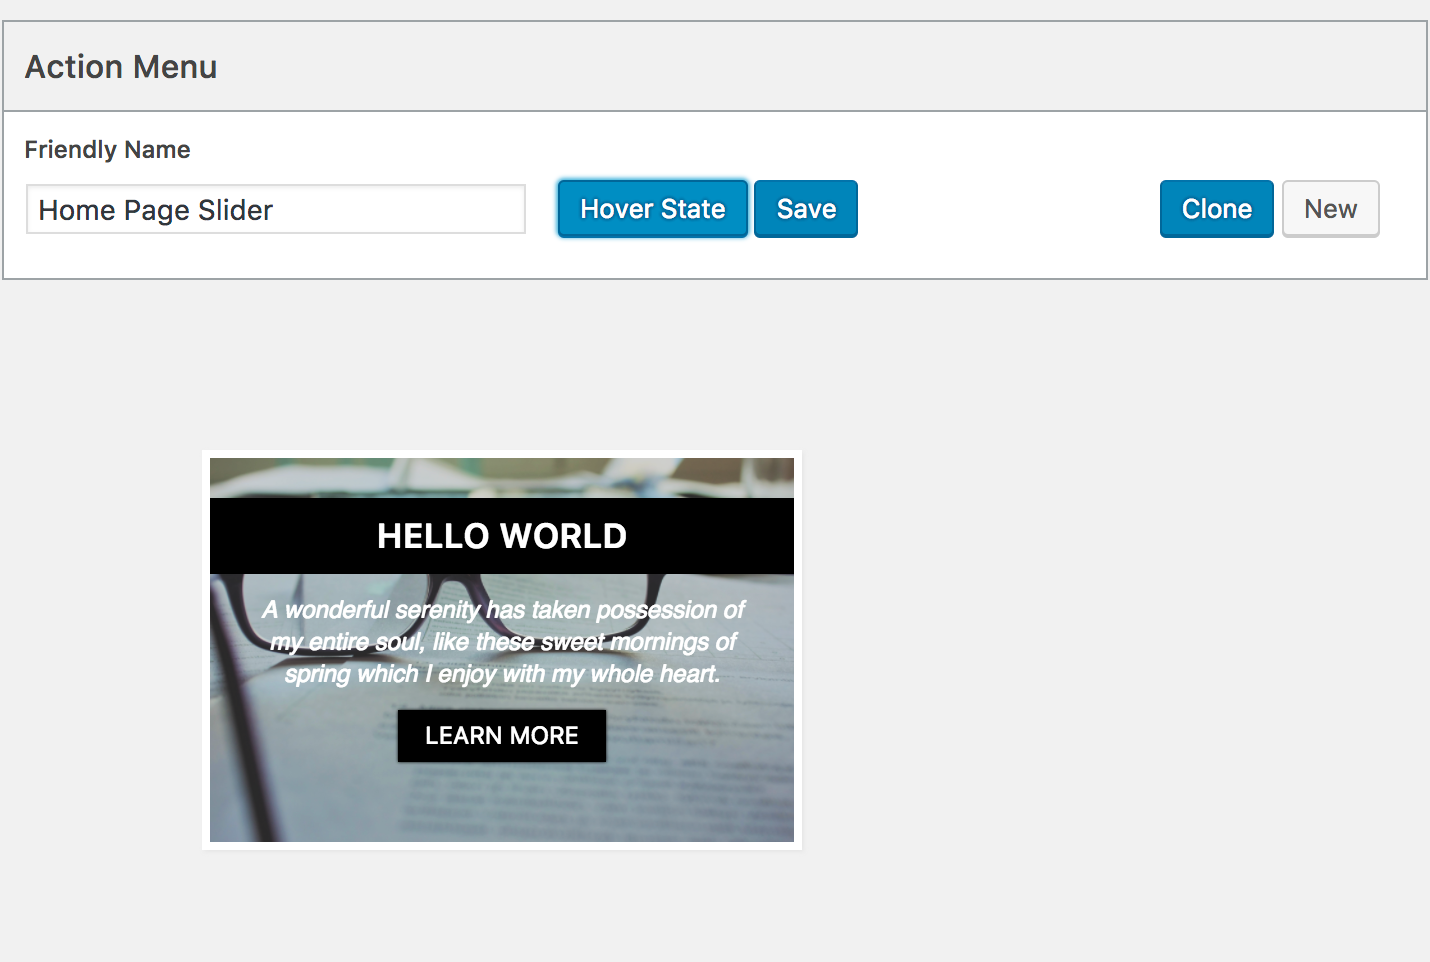Select the HELLO WORLD heading text

tap(501, 536)
